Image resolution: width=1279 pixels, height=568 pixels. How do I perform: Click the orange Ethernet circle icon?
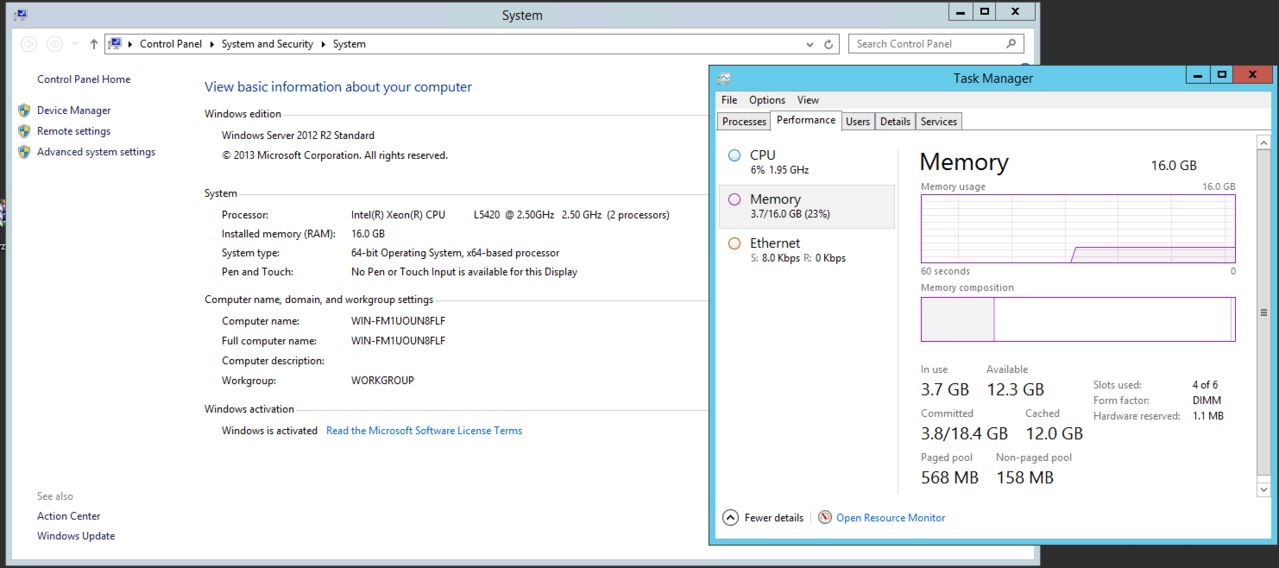[734, 243]
